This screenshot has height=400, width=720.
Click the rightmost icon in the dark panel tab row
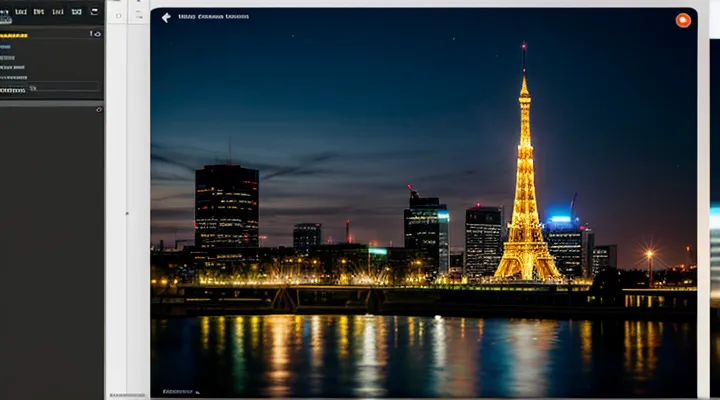click(x=94, y=11)
